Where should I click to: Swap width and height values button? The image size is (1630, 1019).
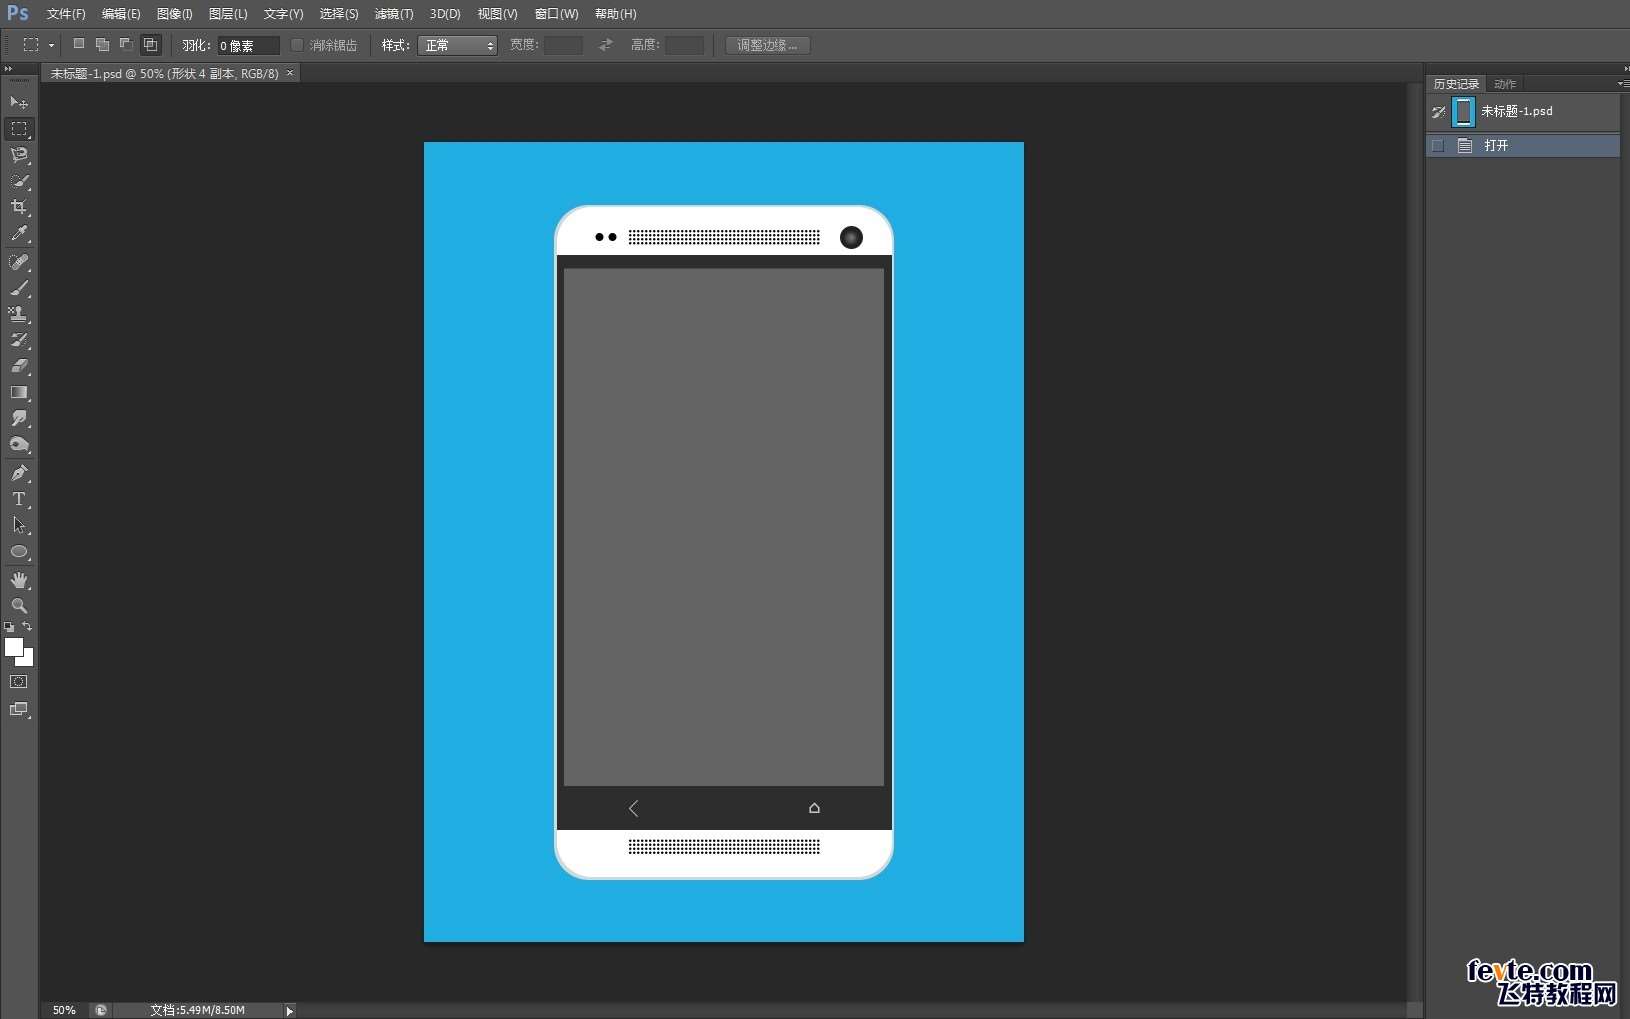coord(605,45)
